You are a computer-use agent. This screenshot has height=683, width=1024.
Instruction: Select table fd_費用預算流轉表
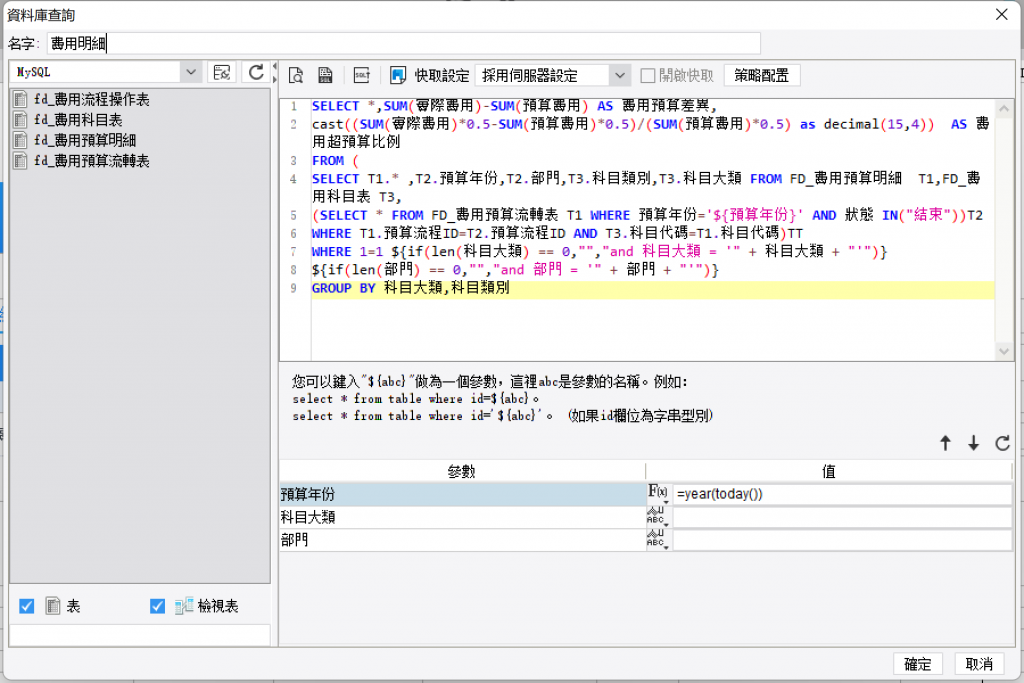[x=91, y=161]
